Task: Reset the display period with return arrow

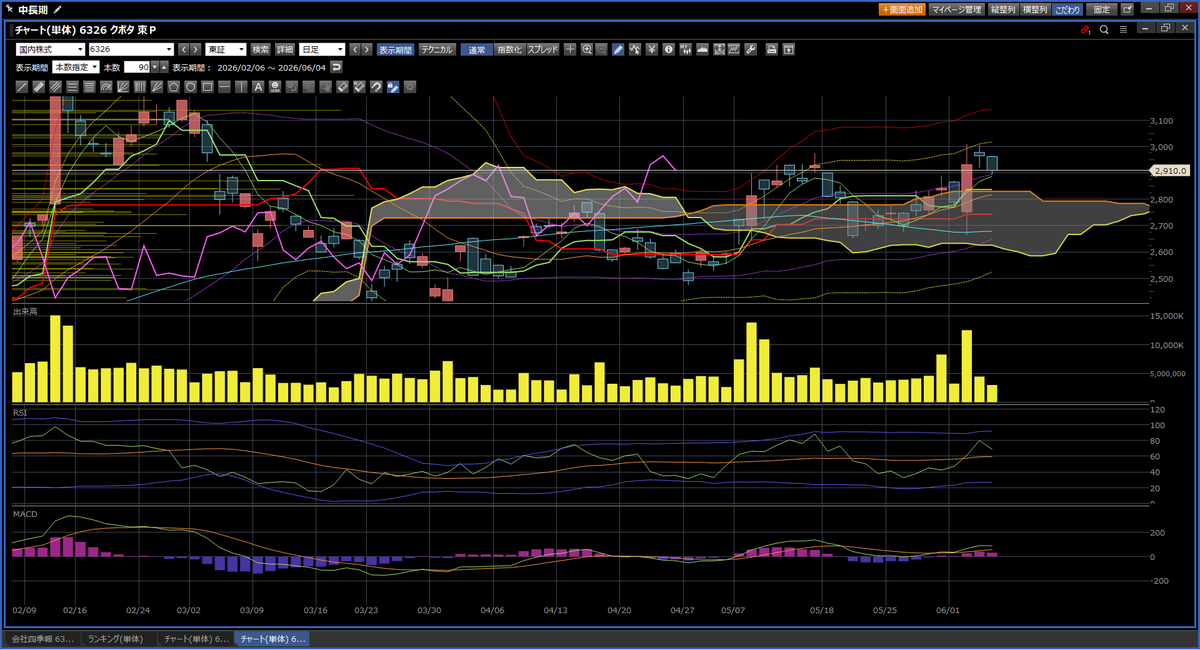Action: (337, 67)
